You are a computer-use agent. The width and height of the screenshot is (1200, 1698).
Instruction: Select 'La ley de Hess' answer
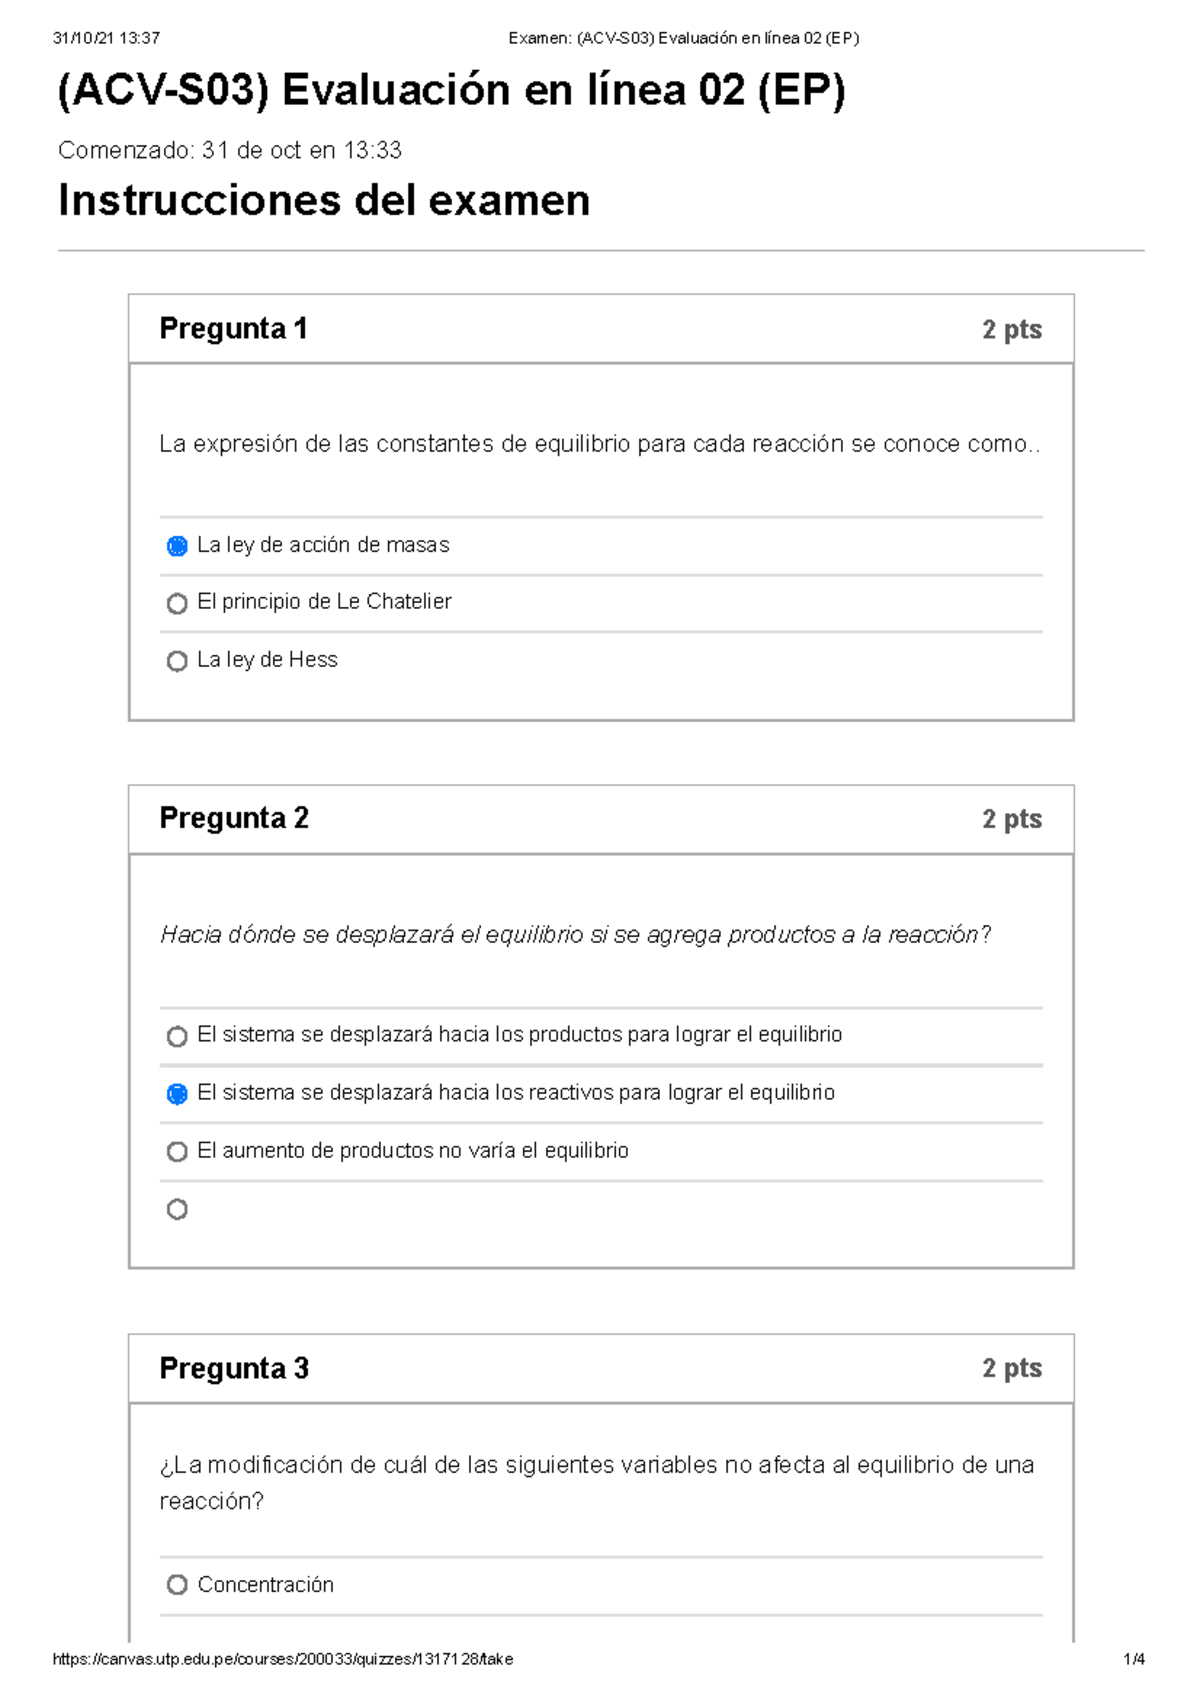coord(178,660)
